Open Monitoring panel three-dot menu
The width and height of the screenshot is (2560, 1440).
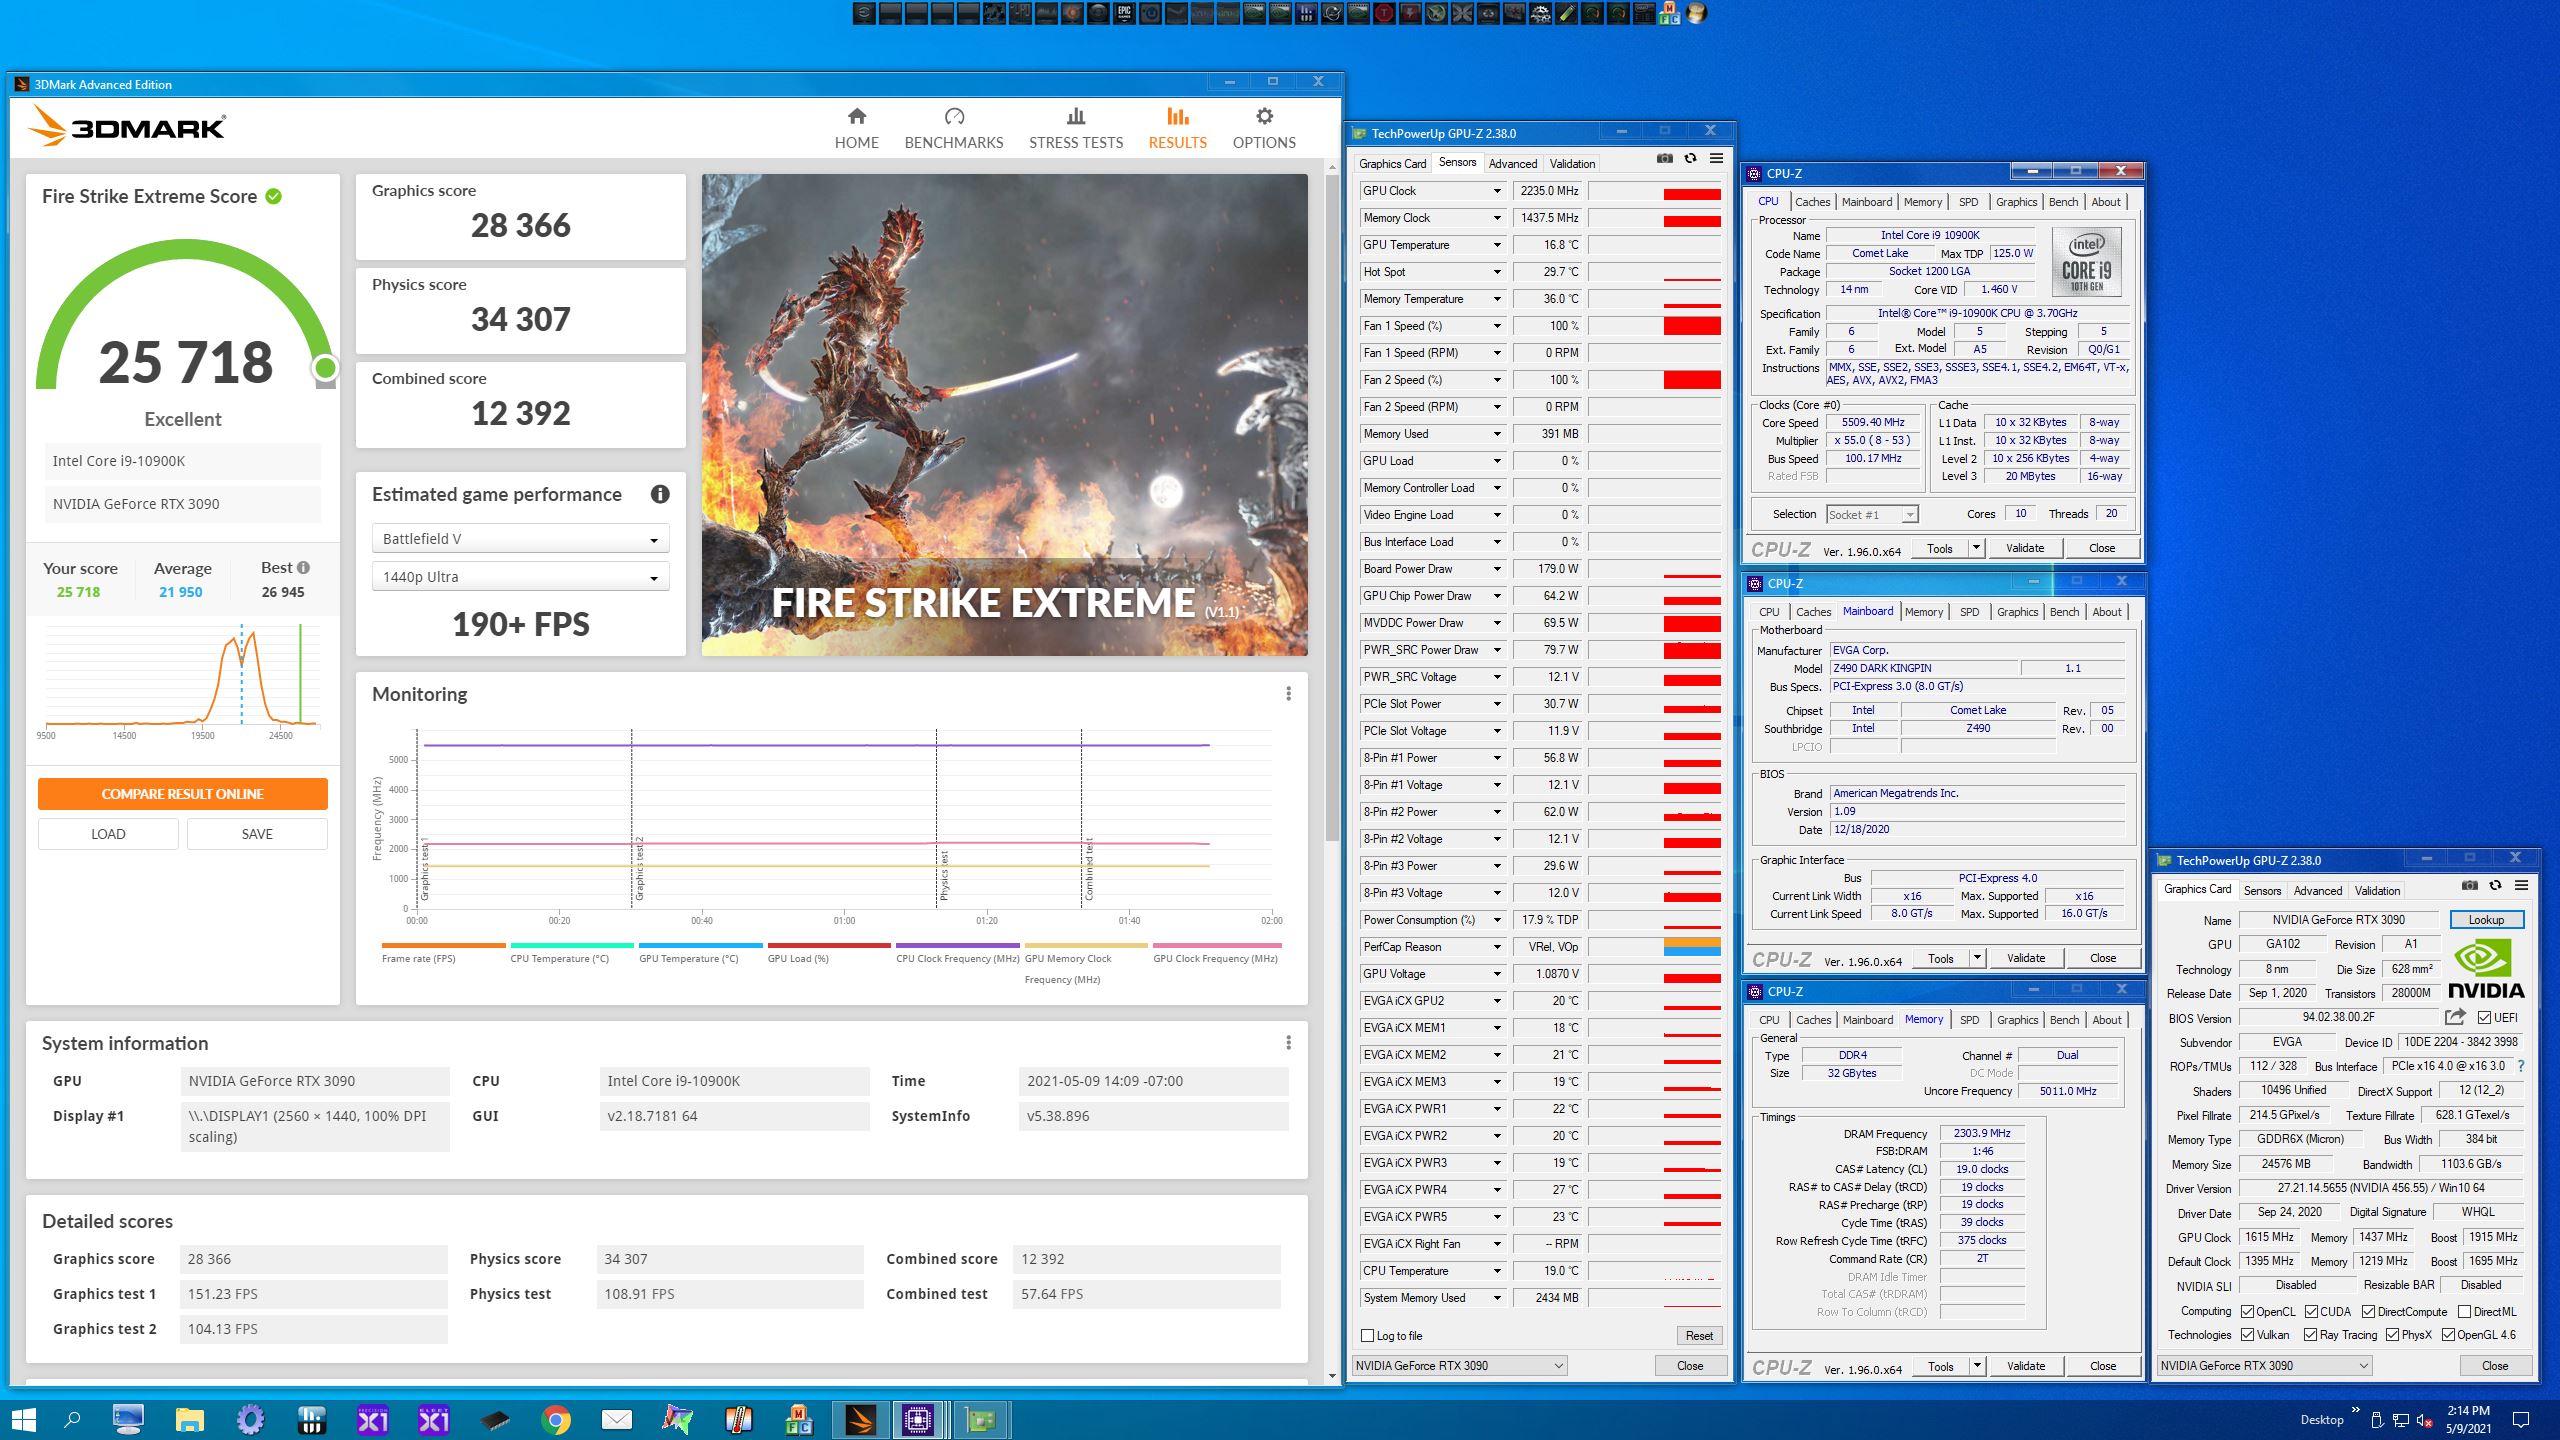tap(1288, 694)
